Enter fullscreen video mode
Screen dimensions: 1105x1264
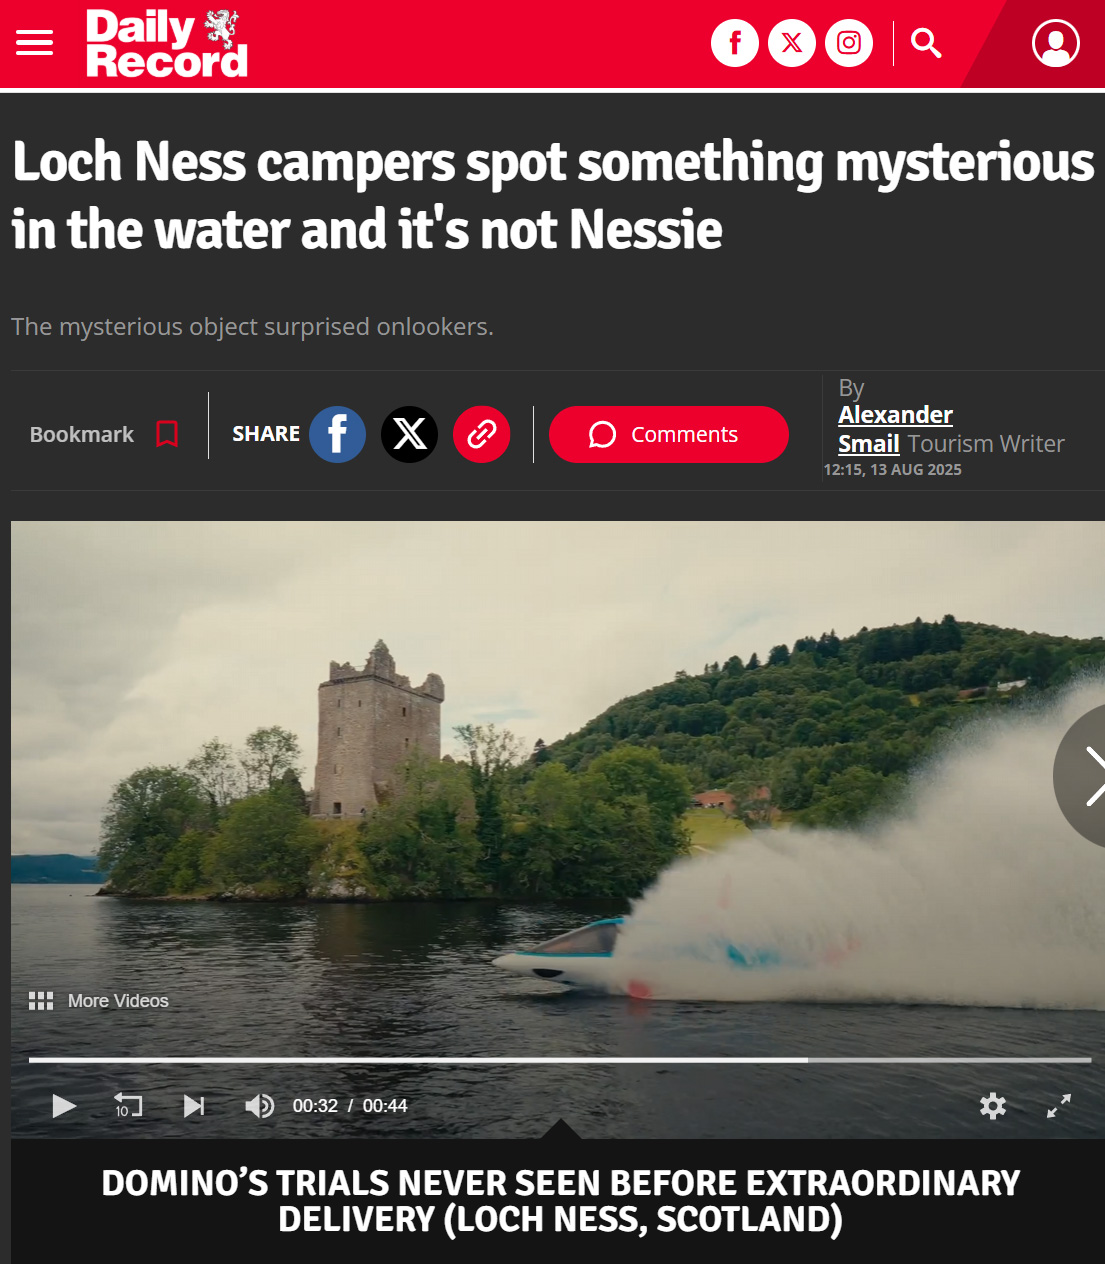tap(1059, 1105)
